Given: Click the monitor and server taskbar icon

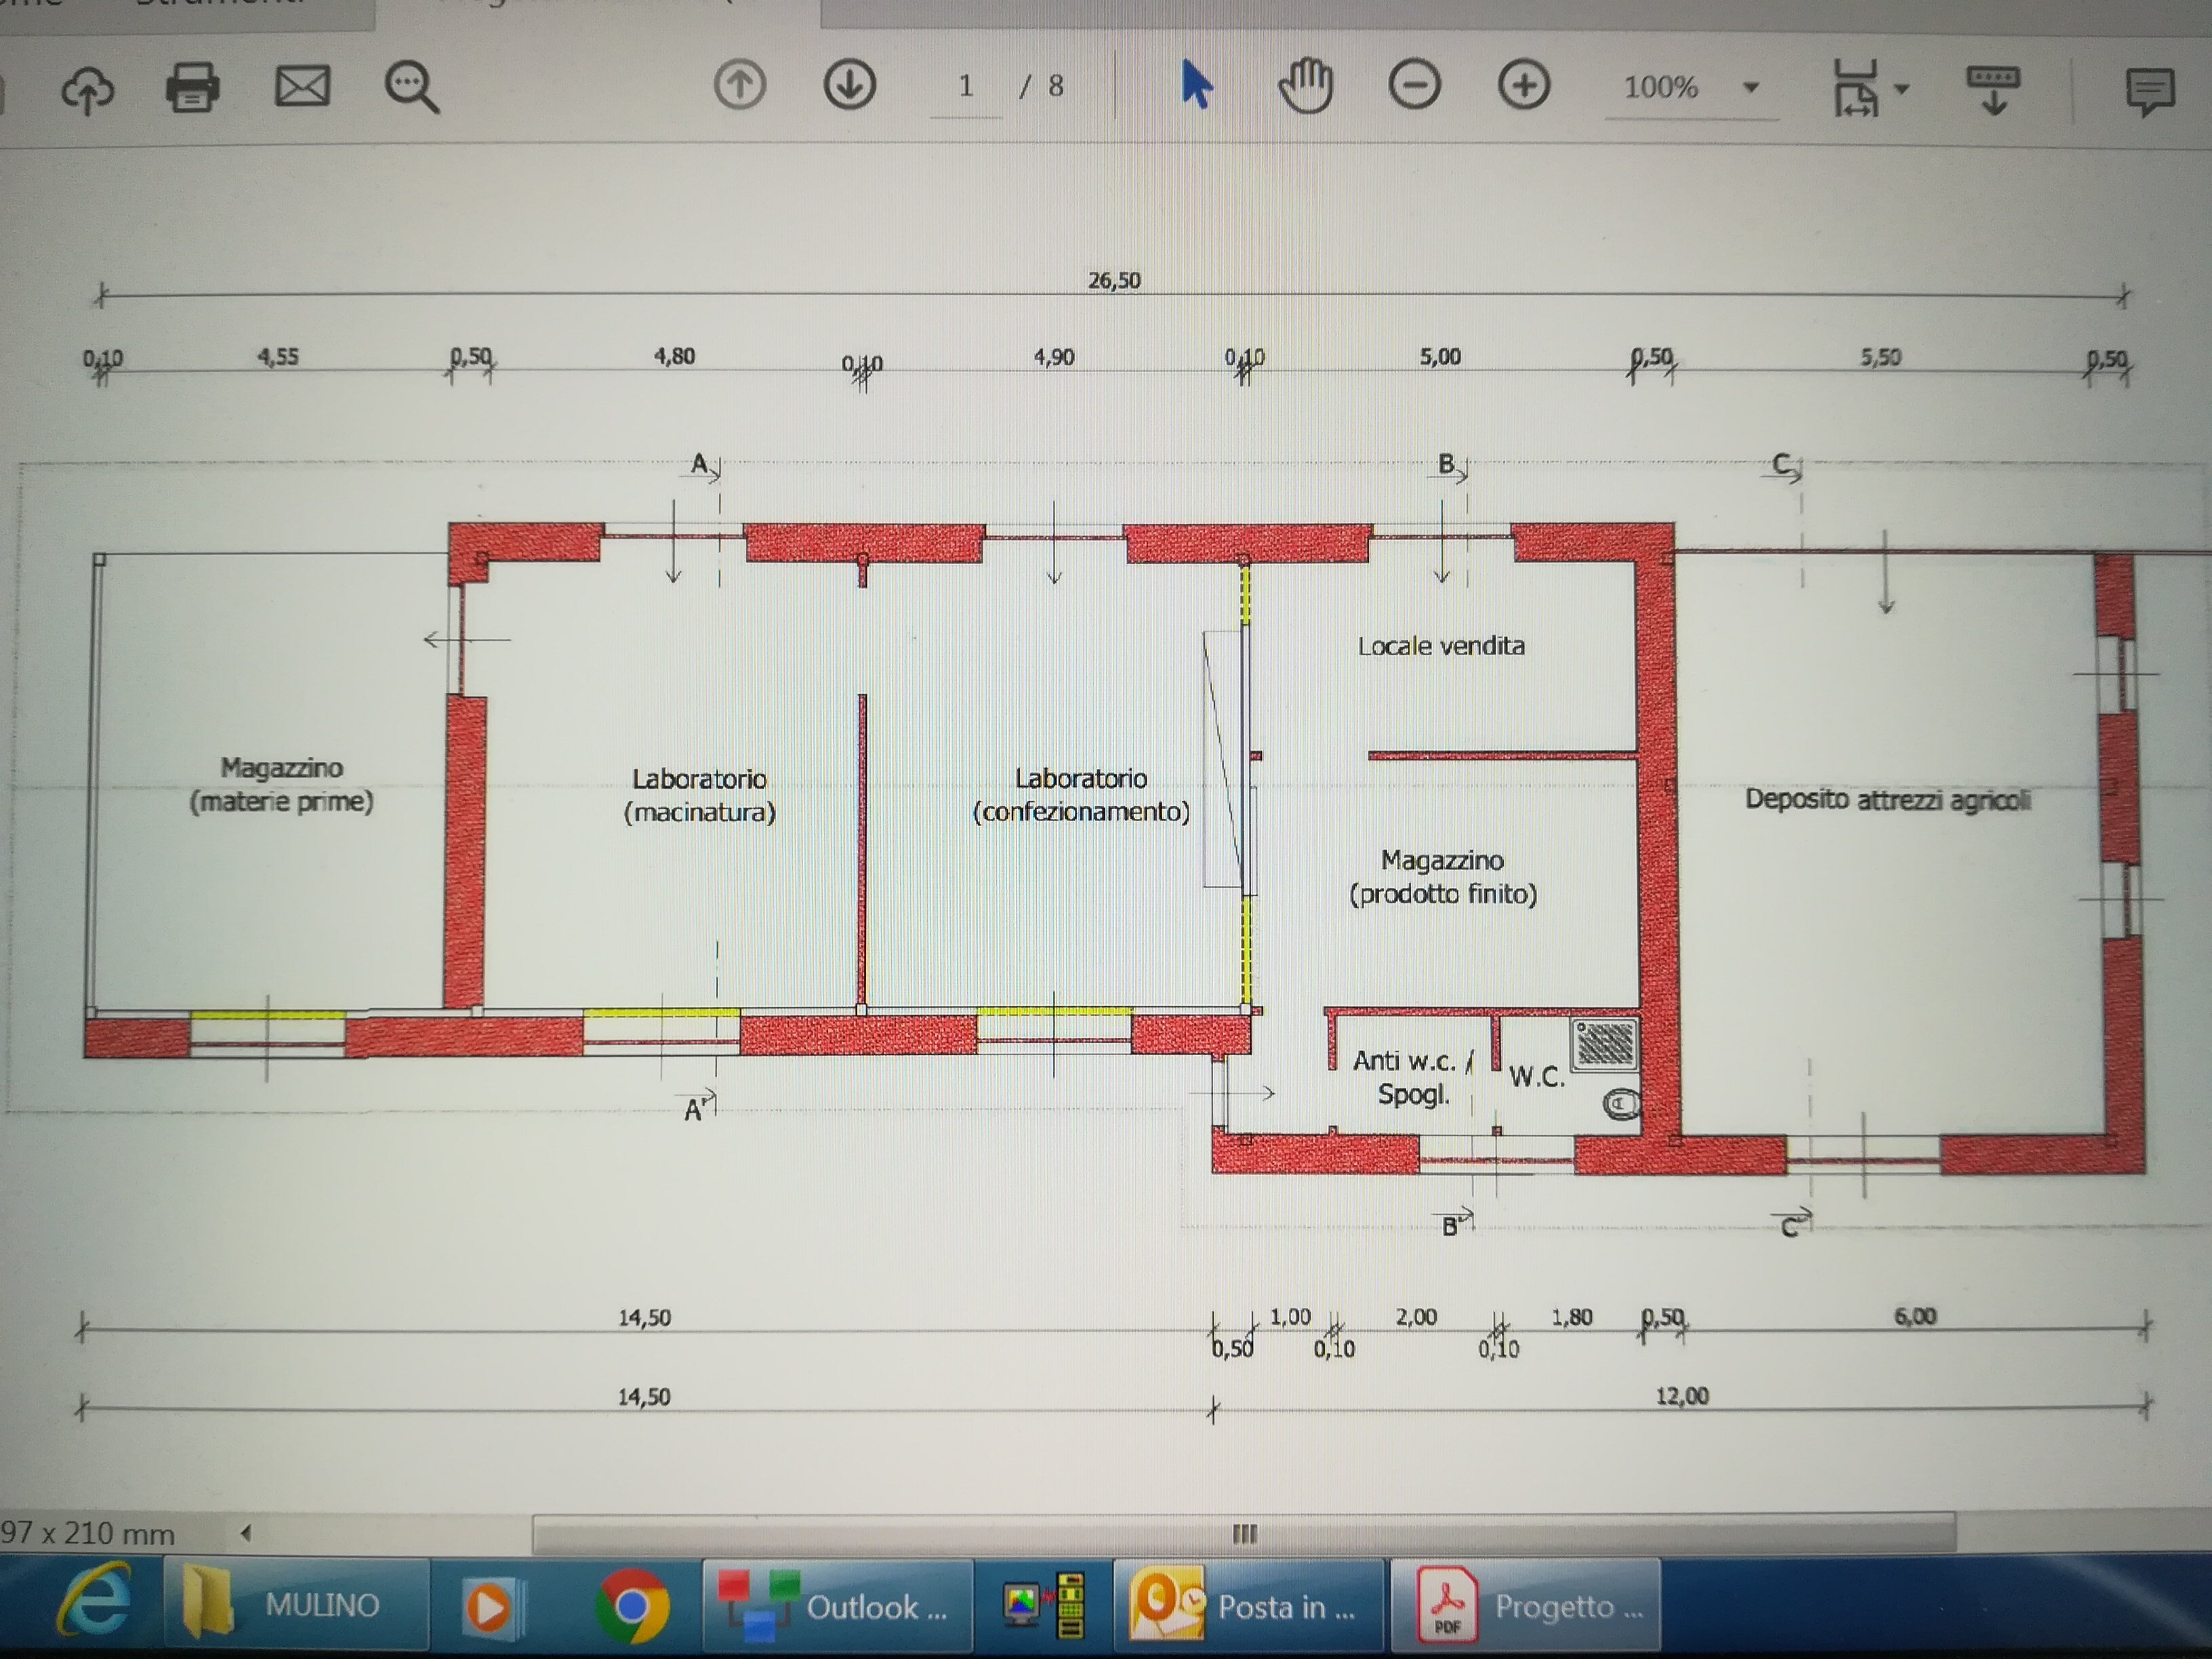Looking at the screenshot, I should [1044, 1606].
